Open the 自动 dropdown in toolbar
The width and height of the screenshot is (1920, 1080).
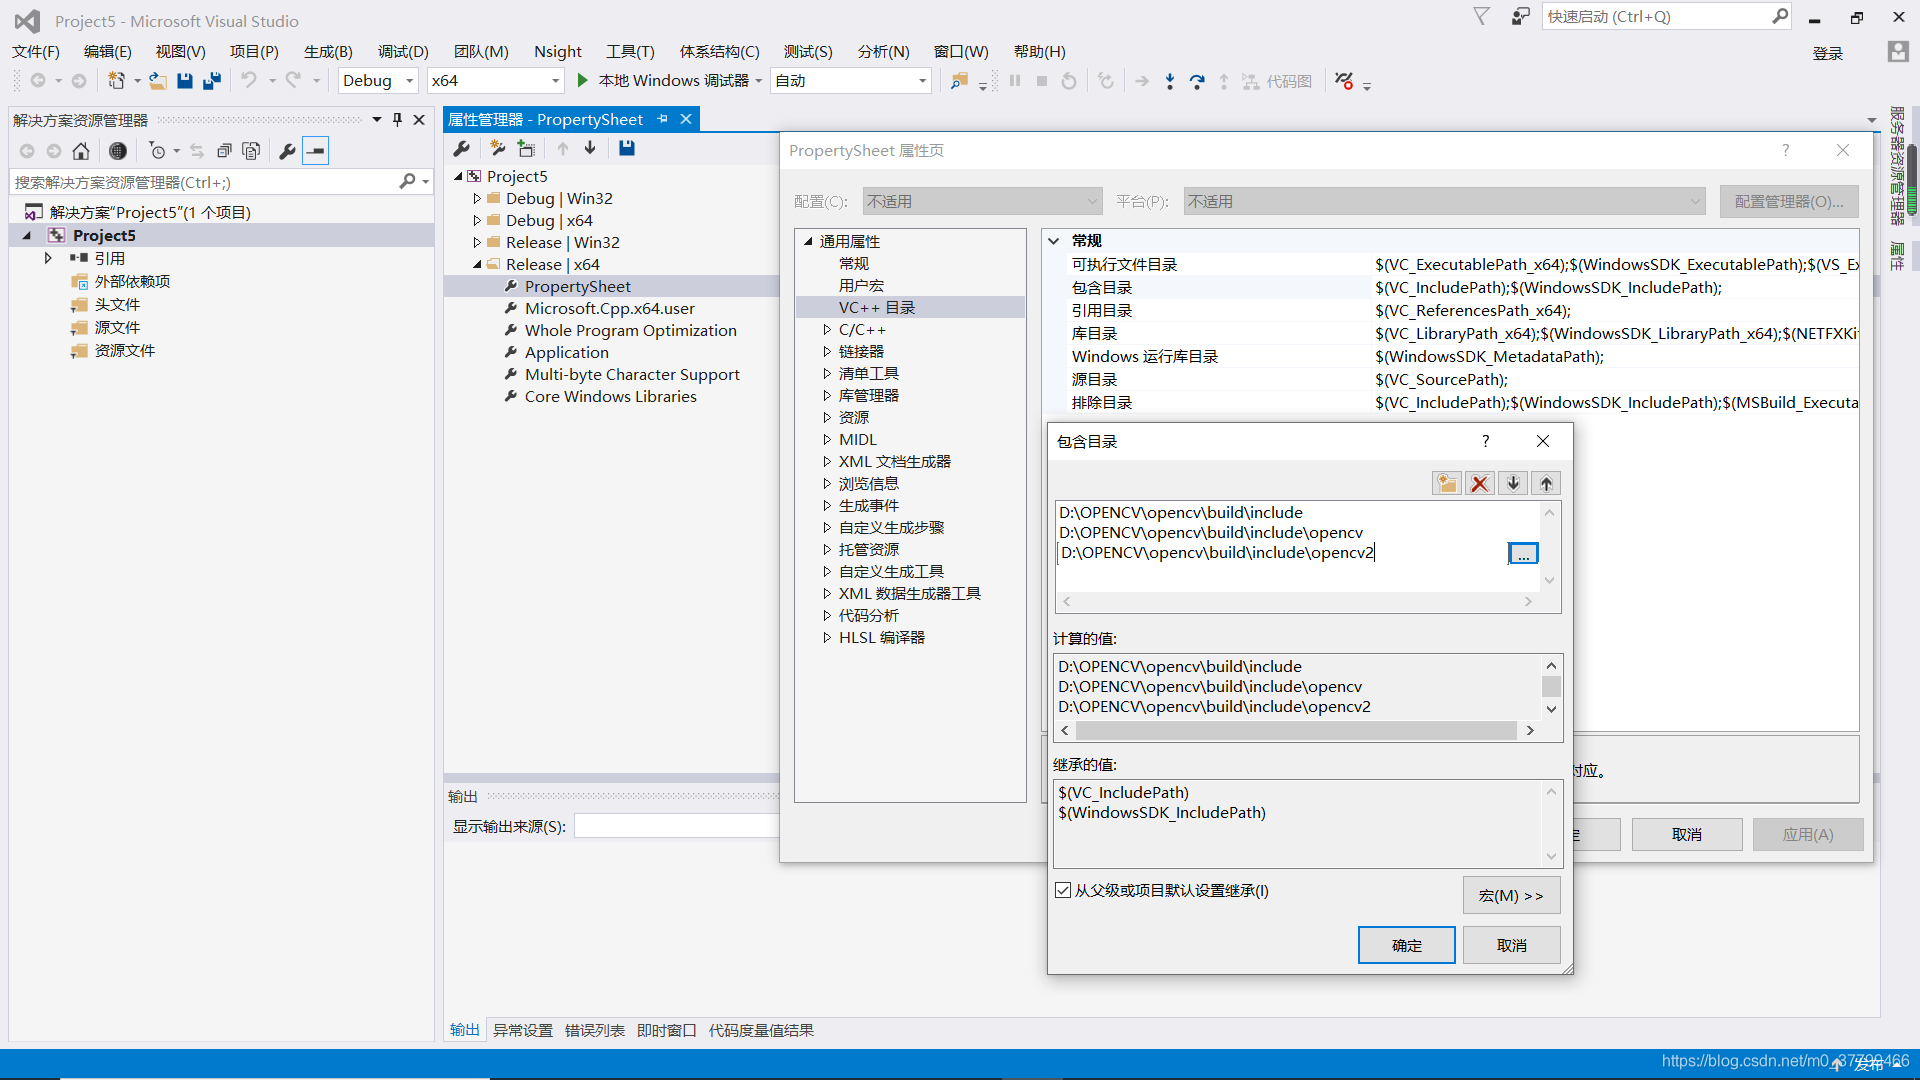[852, 81]
